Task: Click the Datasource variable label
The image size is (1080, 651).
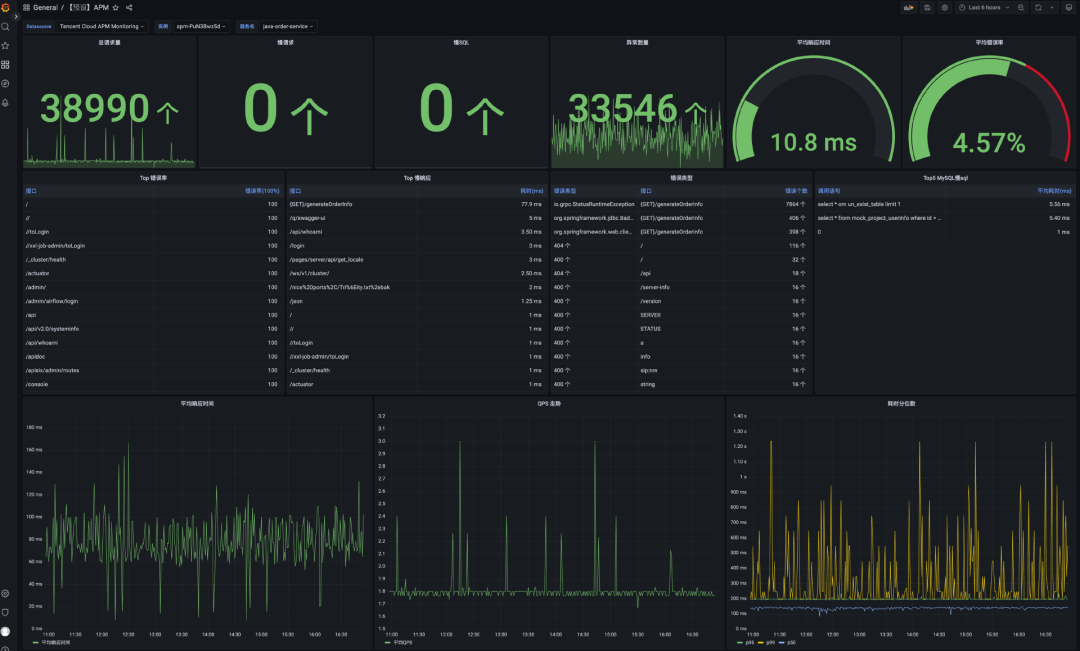Action: click(x=39, y=26)
